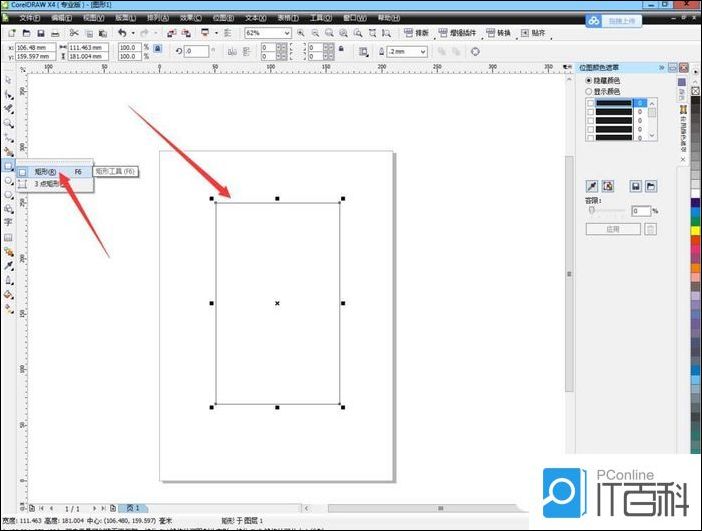
Task: Click the 增强插件 toolbar button
Action: (x=457, y=33)
